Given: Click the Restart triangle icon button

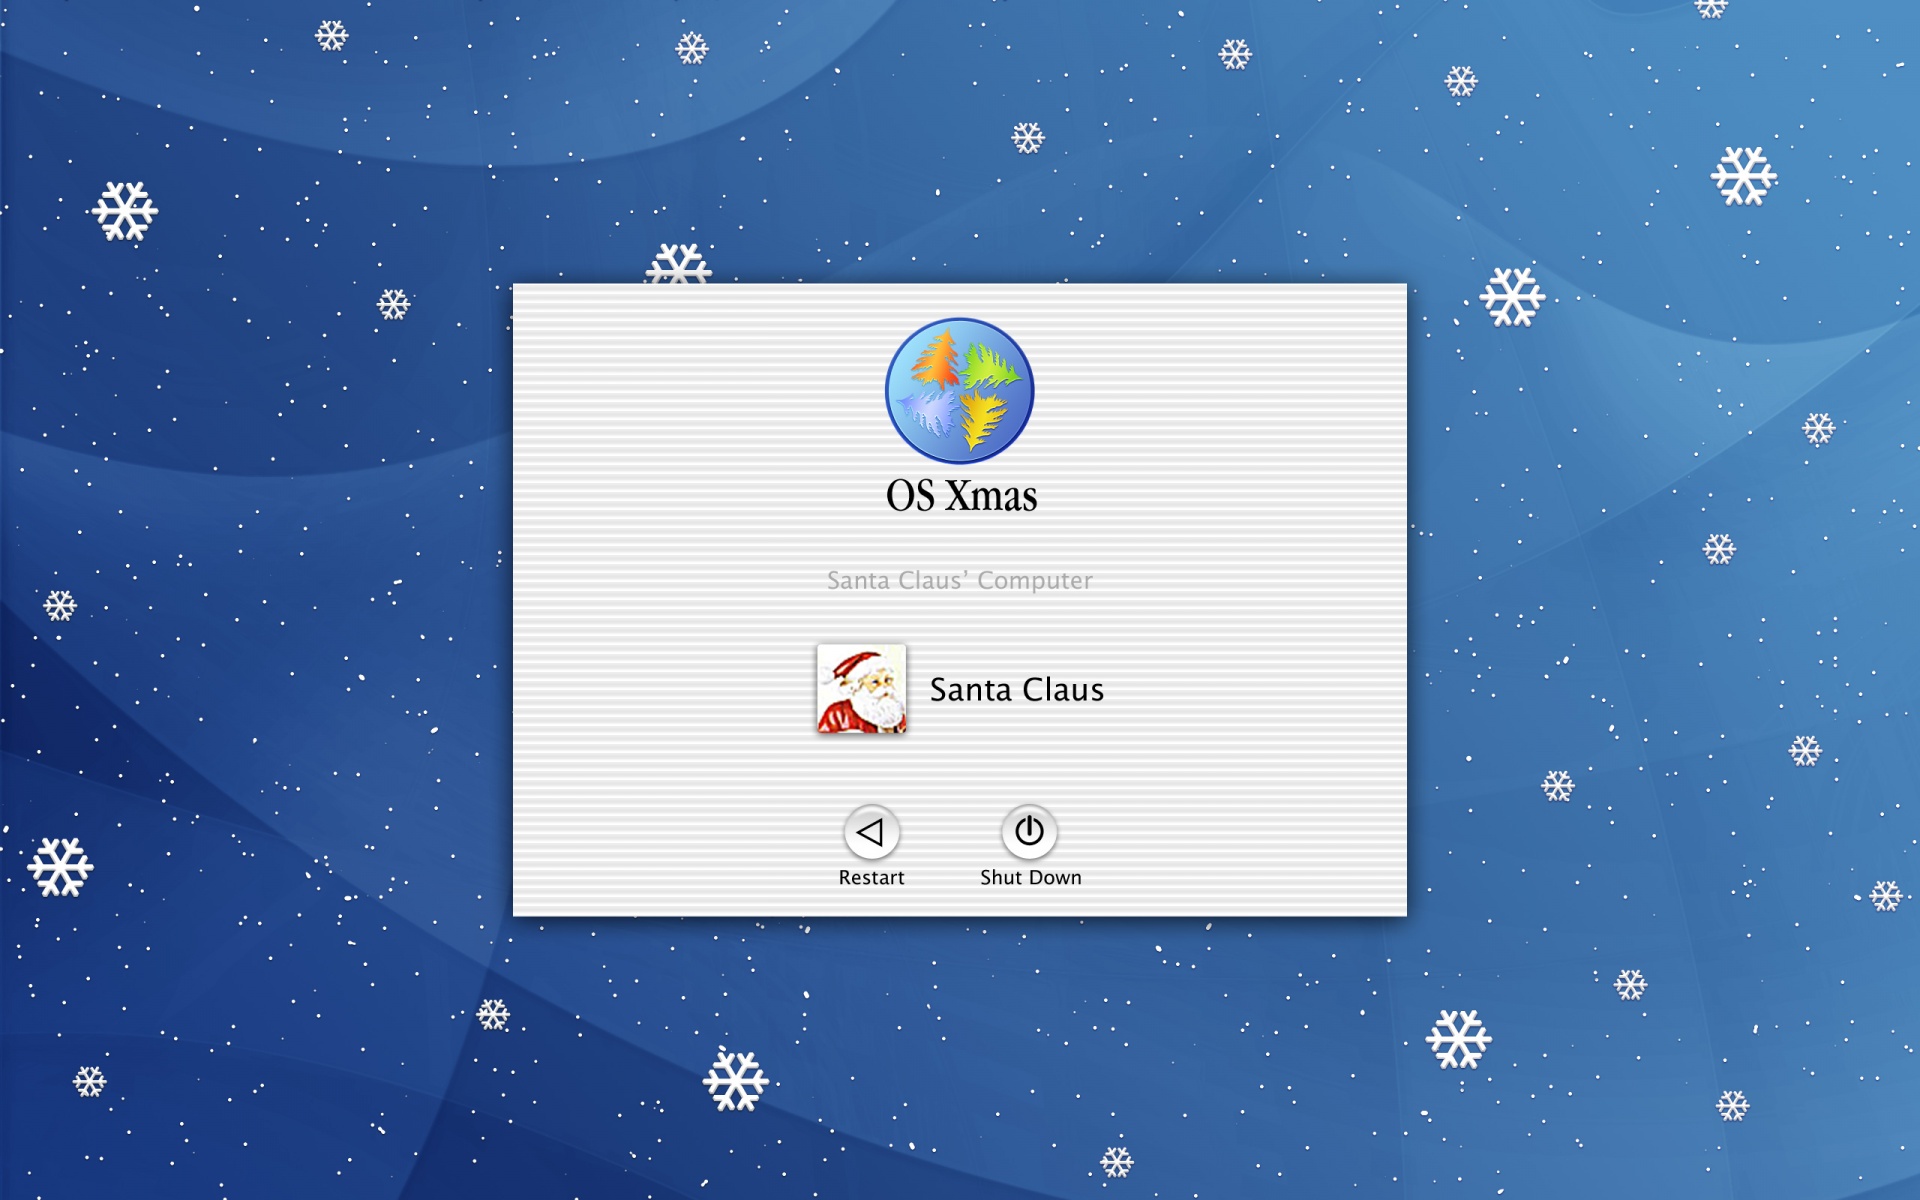Looking at the screenshot, I should coord(871,831).
